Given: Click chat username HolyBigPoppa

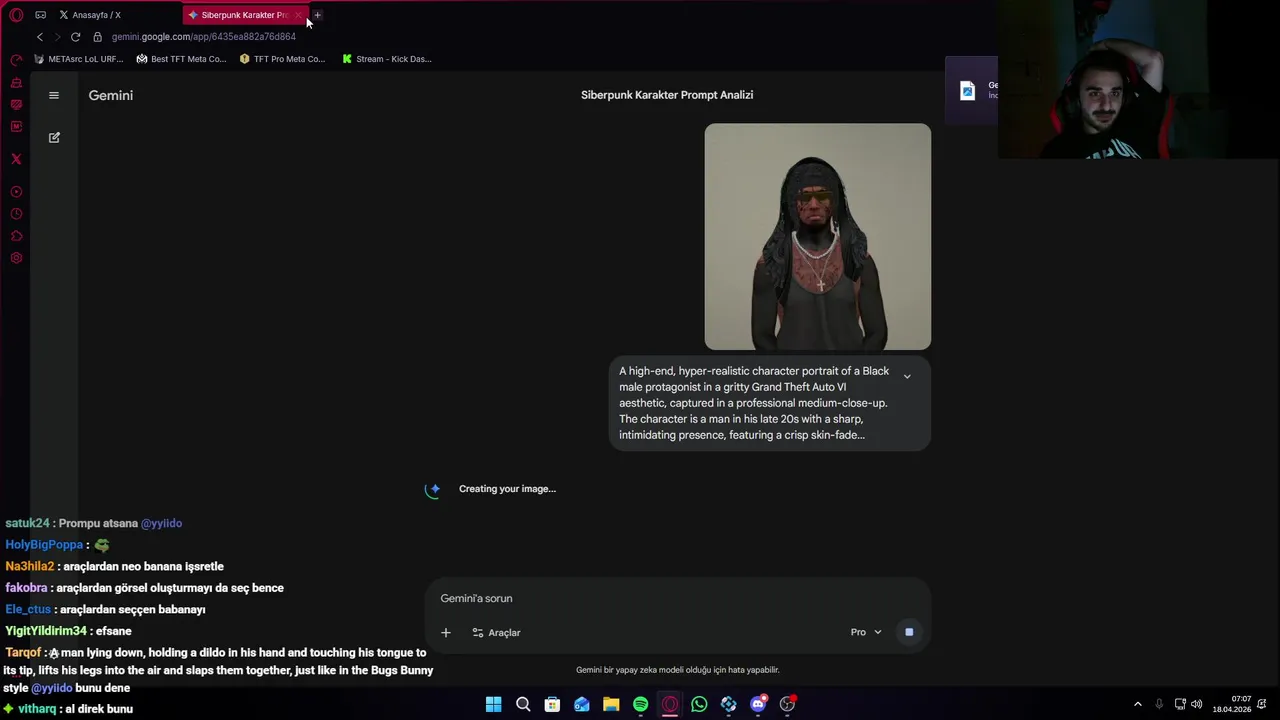Looking at the screenshot, I should click(x=44, y=545).
